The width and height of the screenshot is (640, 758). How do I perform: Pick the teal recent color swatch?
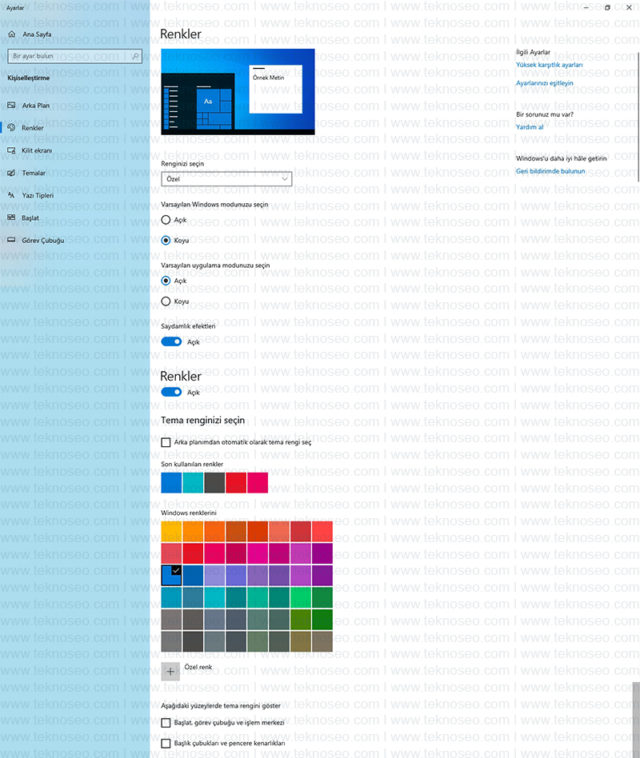(193, 483)
